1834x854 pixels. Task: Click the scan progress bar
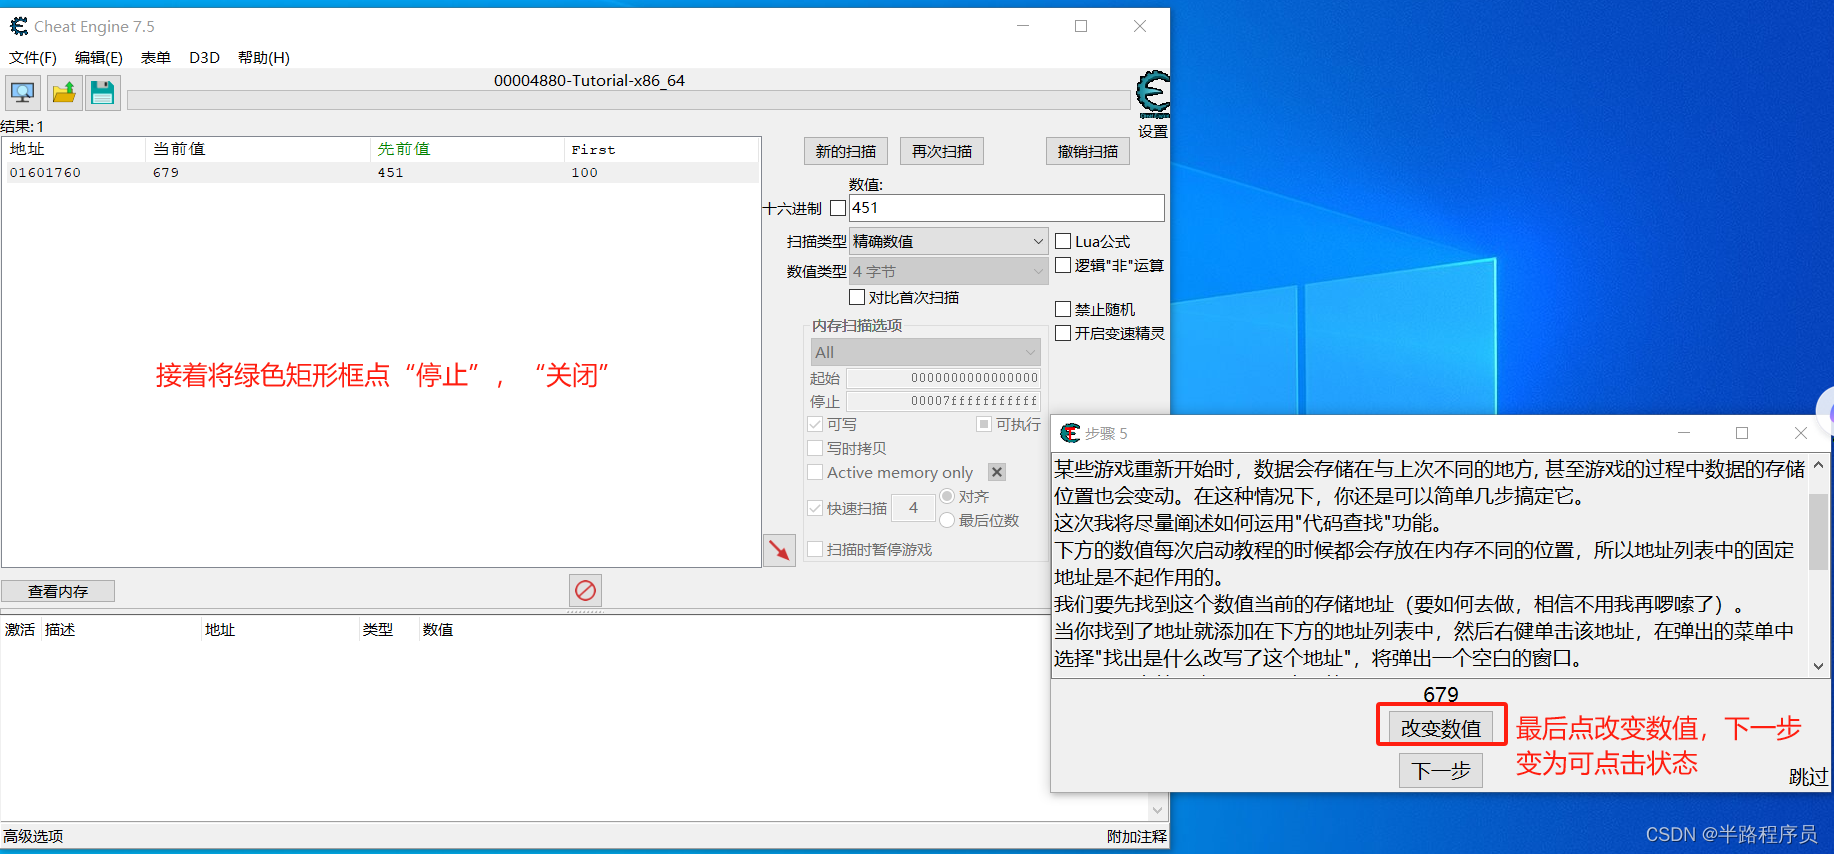click(x=628, y=100)
